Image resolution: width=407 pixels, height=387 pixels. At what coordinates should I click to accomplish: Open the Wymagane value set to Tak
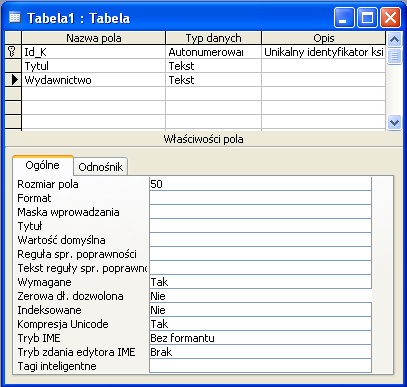tap(260, 282)
